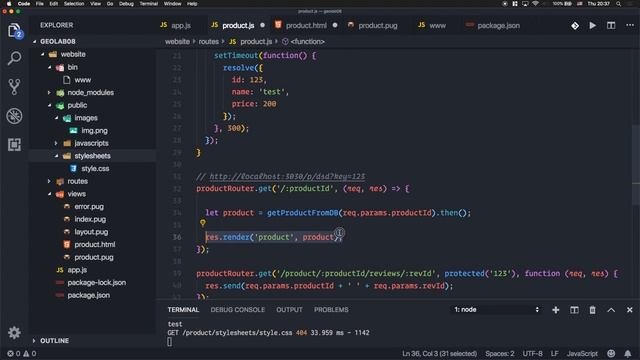Screen dimensions: 640x360
Task: Open the Apple menu
Action: [9, 4]
